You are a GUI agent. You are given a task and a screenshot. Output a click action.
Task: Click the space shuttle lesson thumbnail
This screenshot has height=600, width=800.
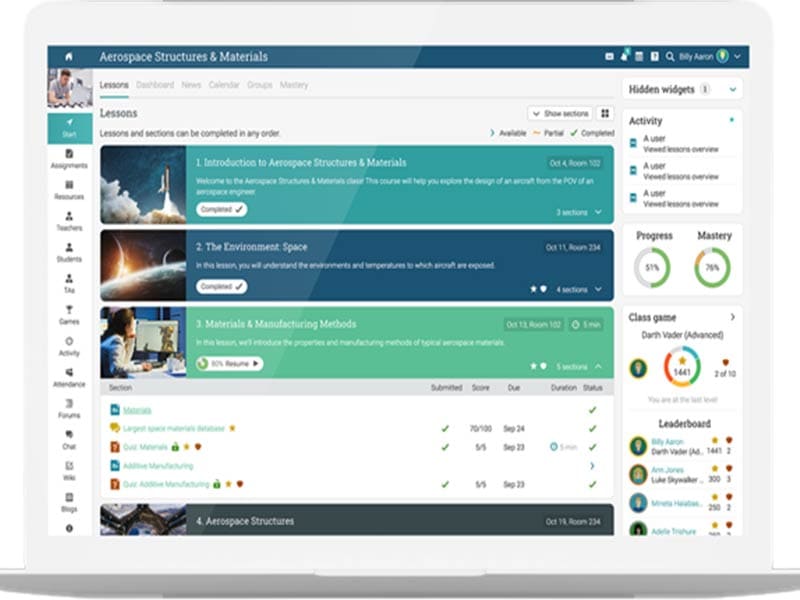(x=143, y=185)
